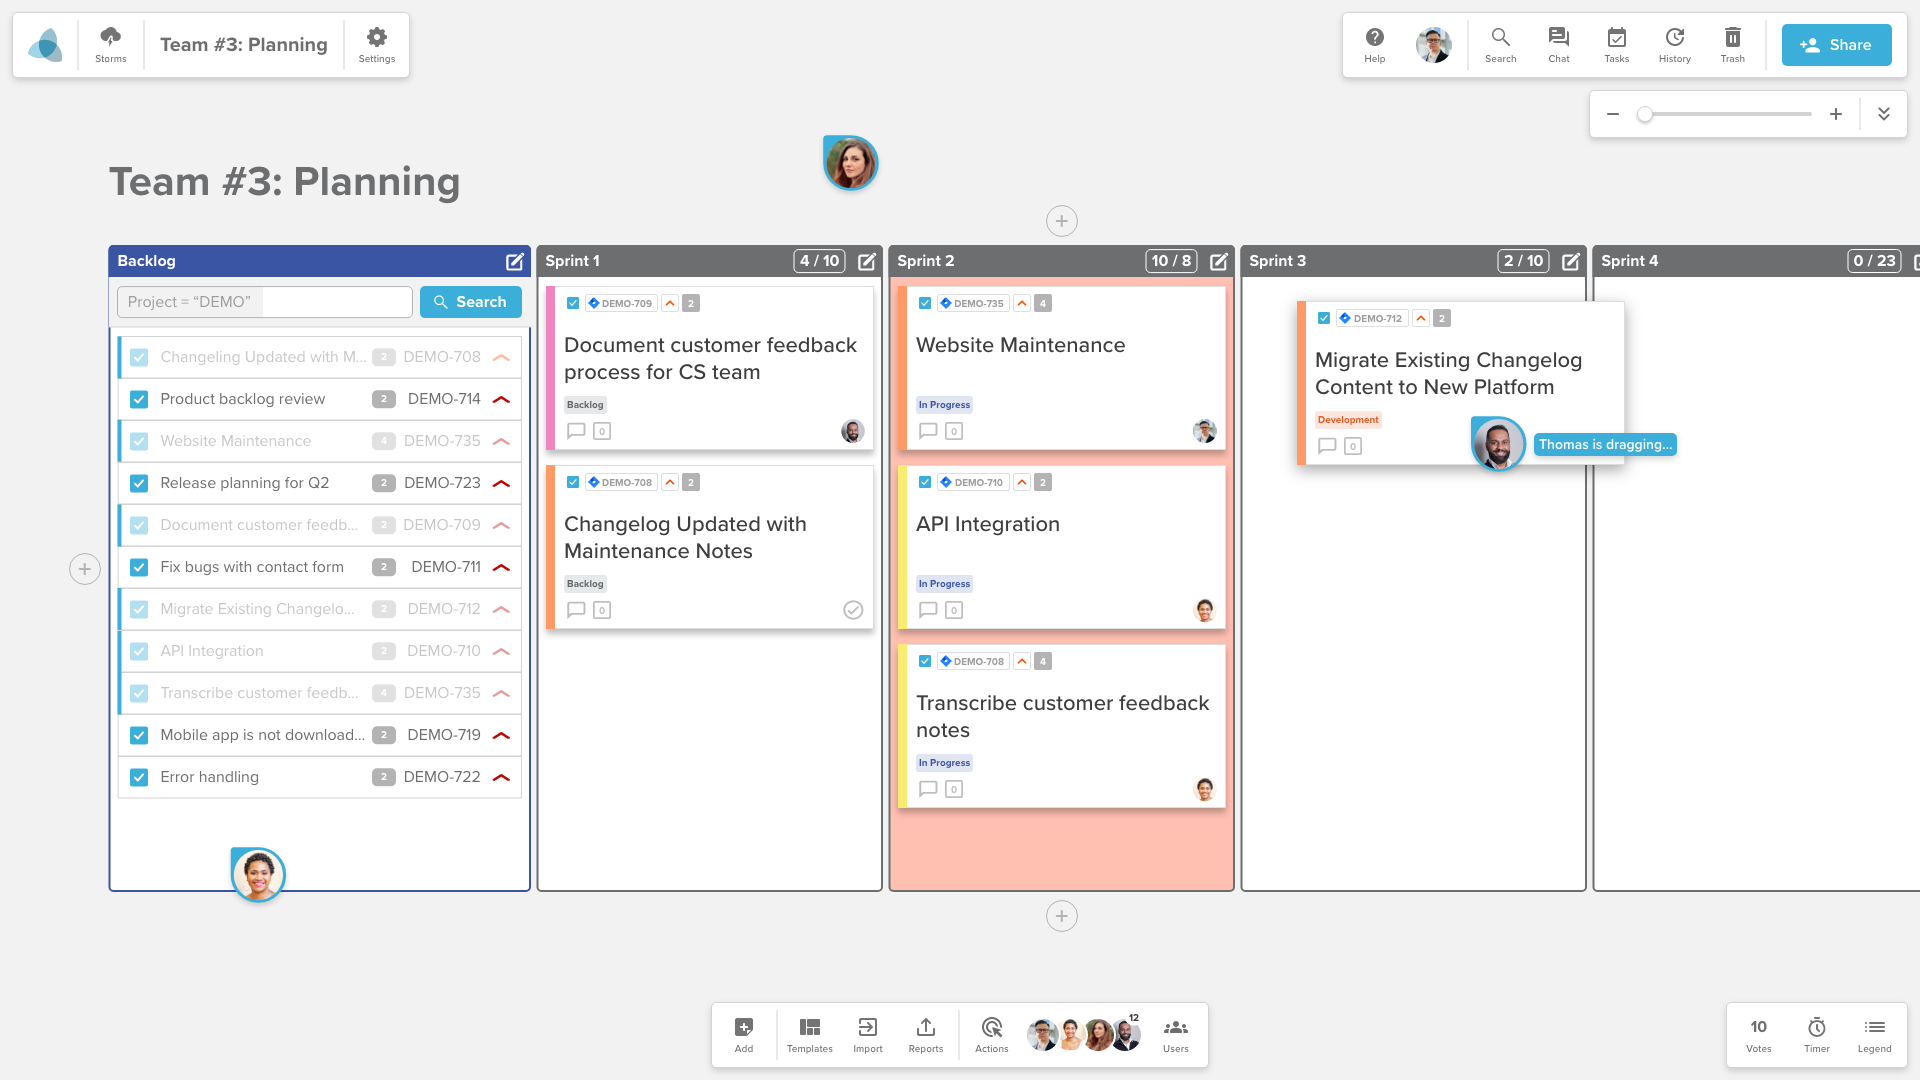1920x1080 pixels.
Task: Click the red priority chevron beside Release planning for Q2
Action: tap(500, 482)
